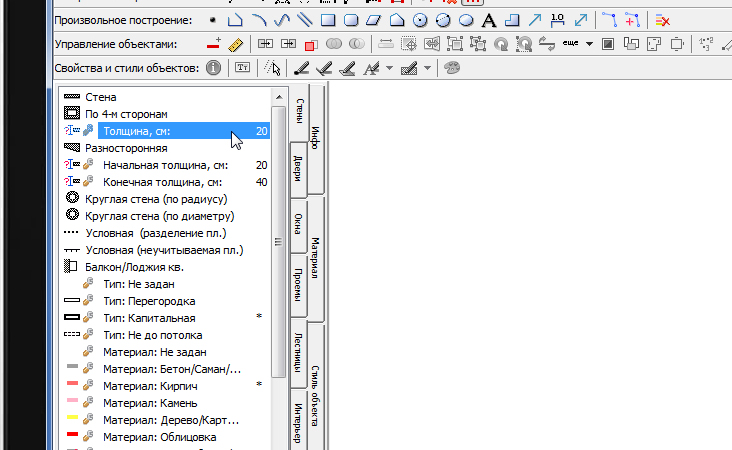Select 'Тип: Капитальная' wall type
Screen dimensions: 732x450
[149, 317]
